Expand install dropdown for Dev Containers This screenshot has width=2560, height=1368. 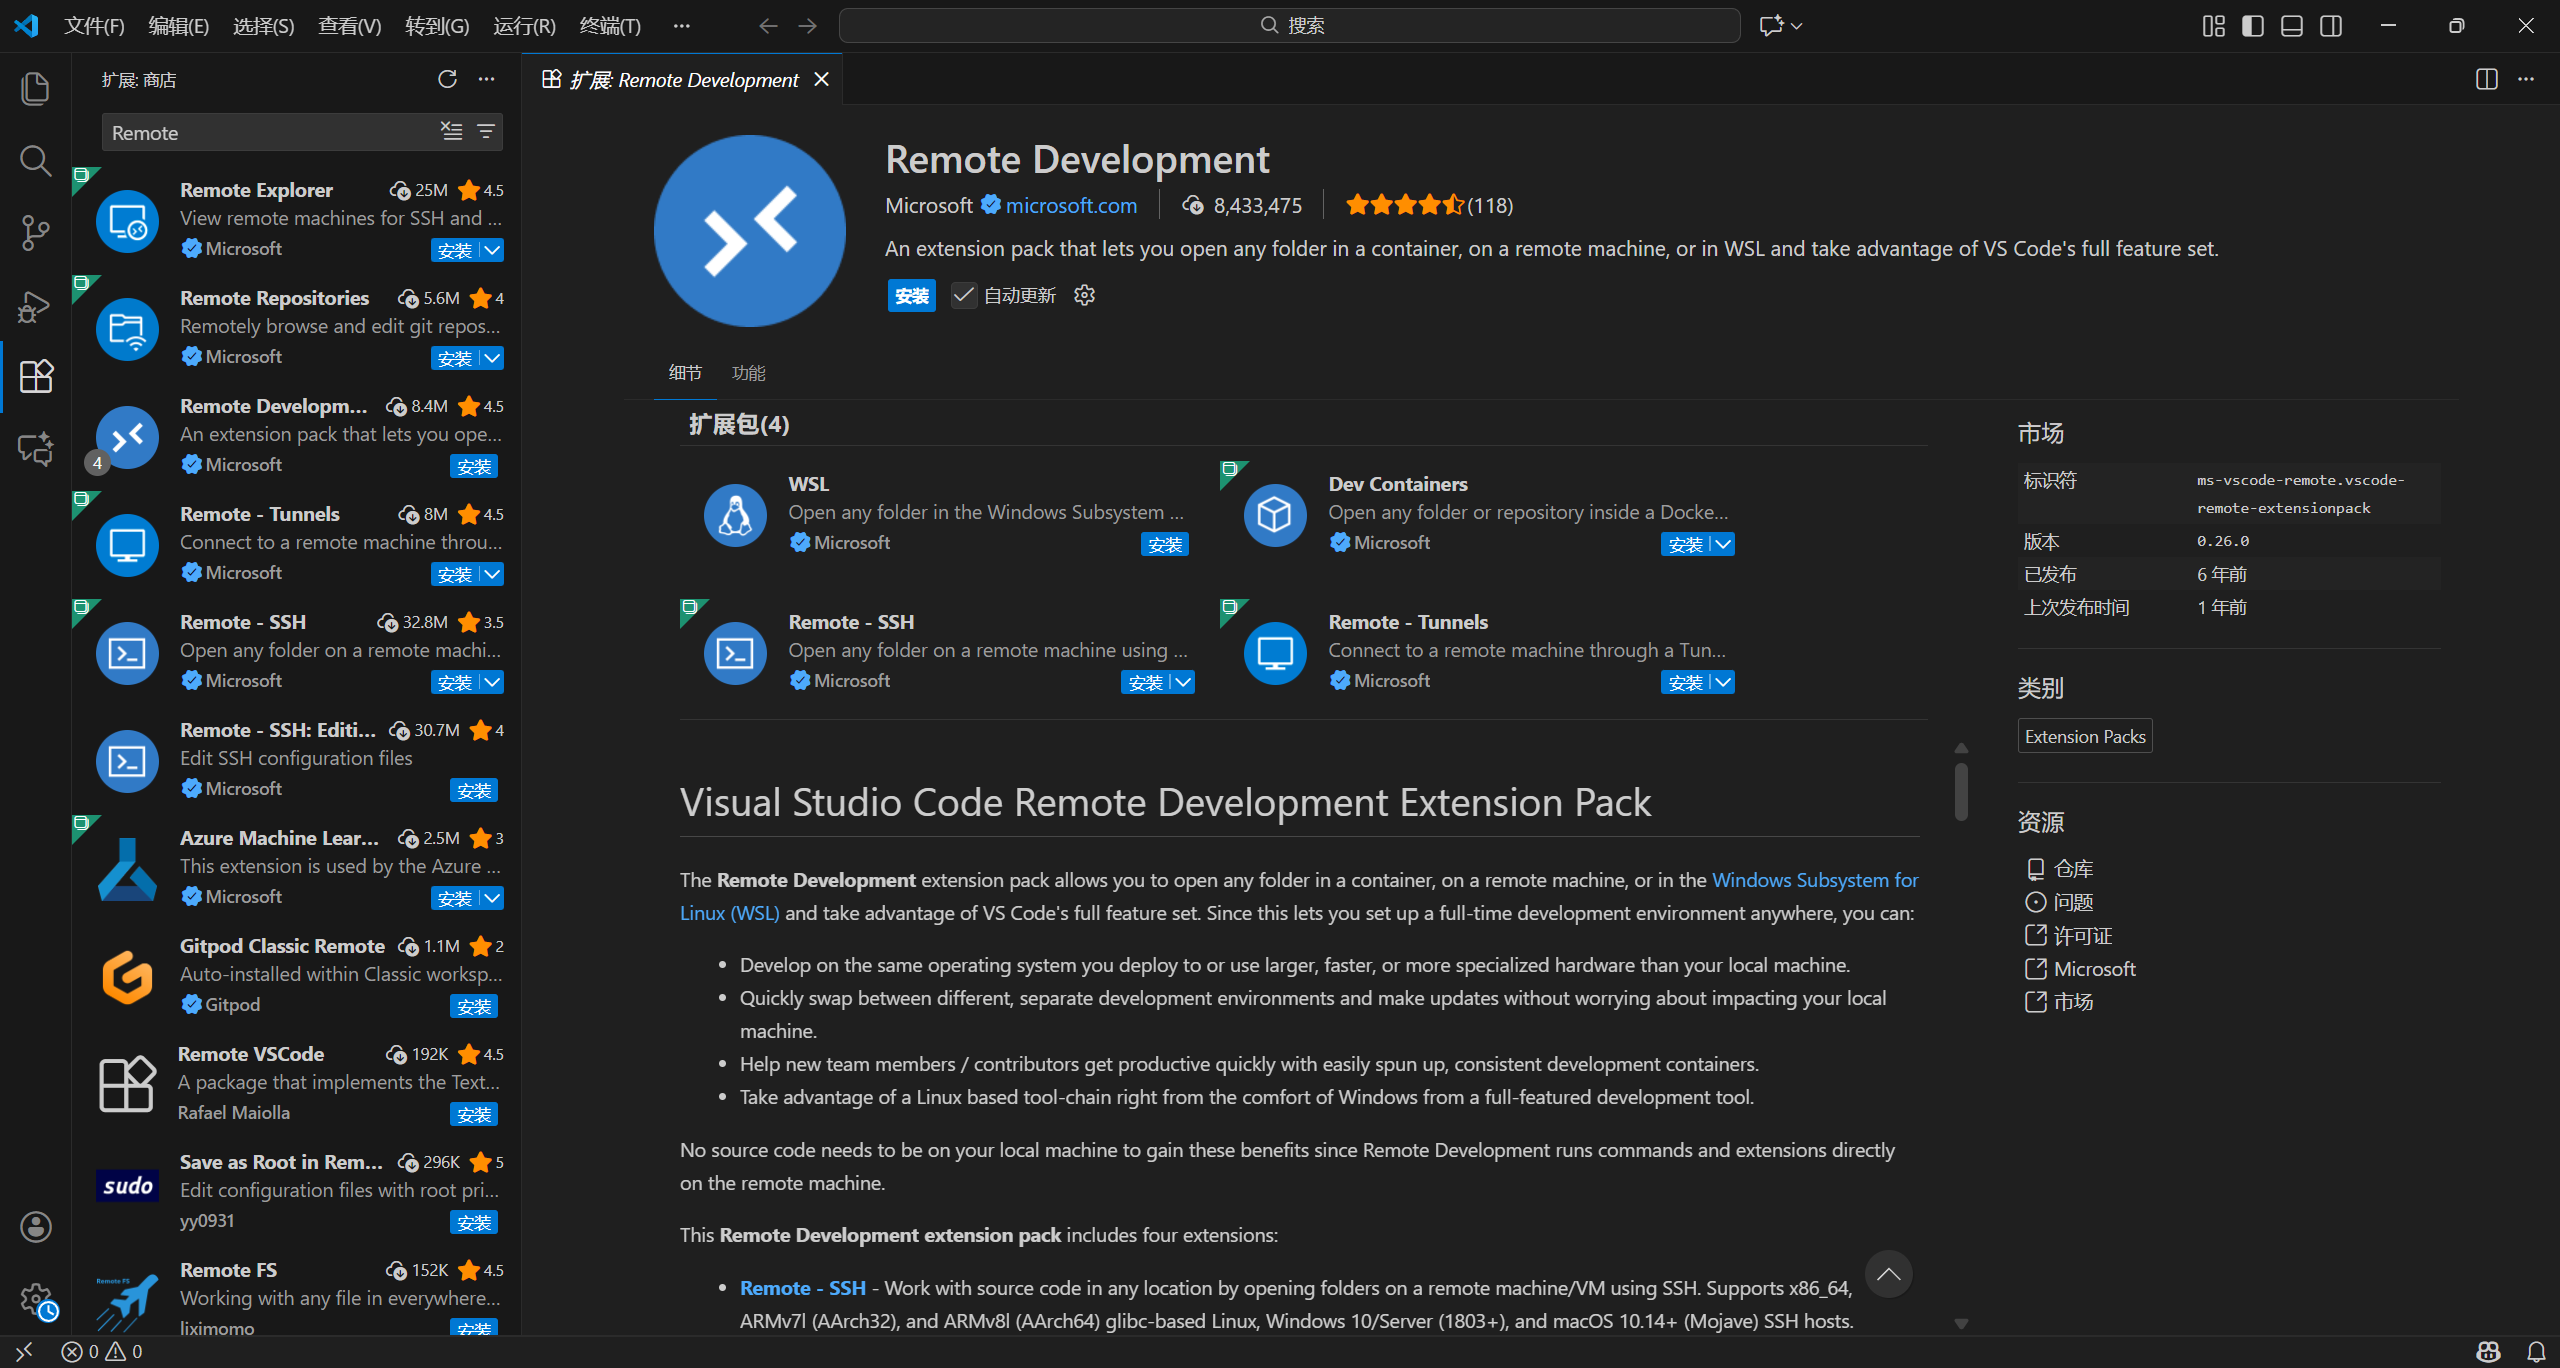click(x=1724, y=544)
